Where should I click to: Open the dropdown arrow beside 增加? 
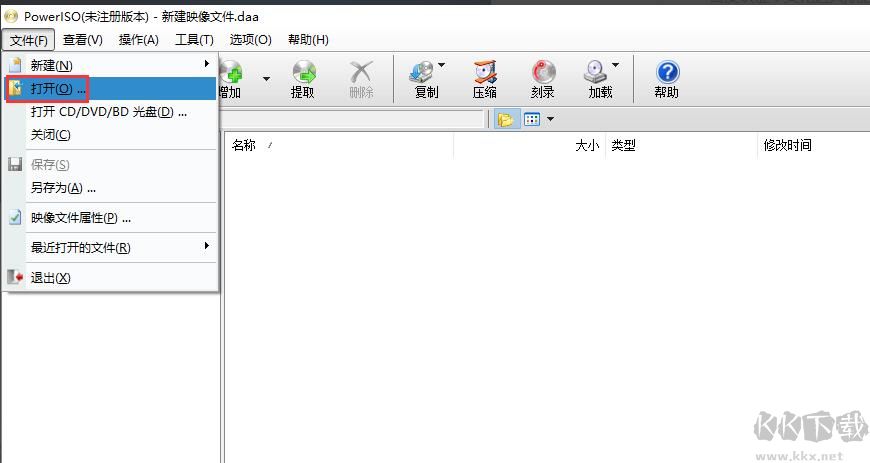pos(266,79)
